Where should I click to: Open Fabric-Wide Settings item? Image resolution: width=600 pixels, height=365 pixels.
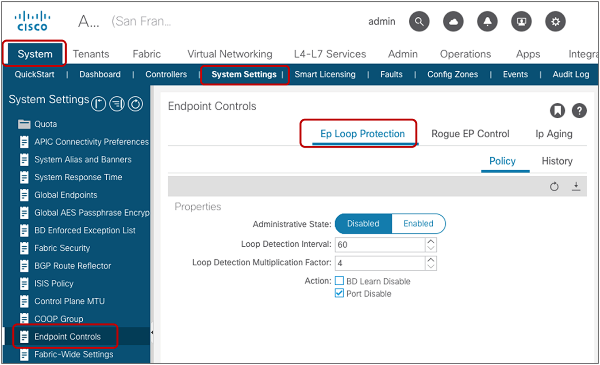[73, 354]
